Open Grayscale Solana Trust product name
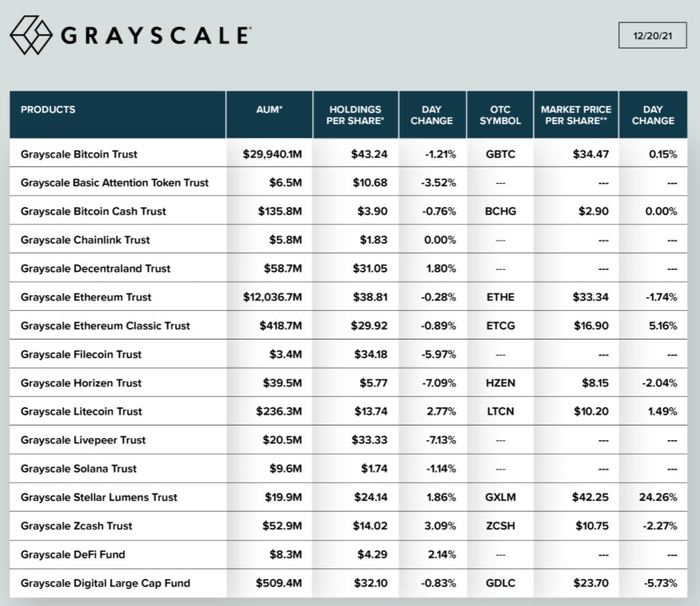The height and width of the screenshot is (606, 700). tap(79, 469)
